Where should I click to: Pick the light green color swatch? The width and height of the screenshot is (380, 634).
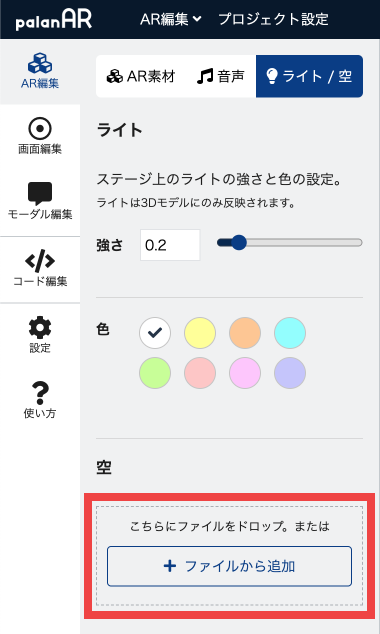coord(155,373)
